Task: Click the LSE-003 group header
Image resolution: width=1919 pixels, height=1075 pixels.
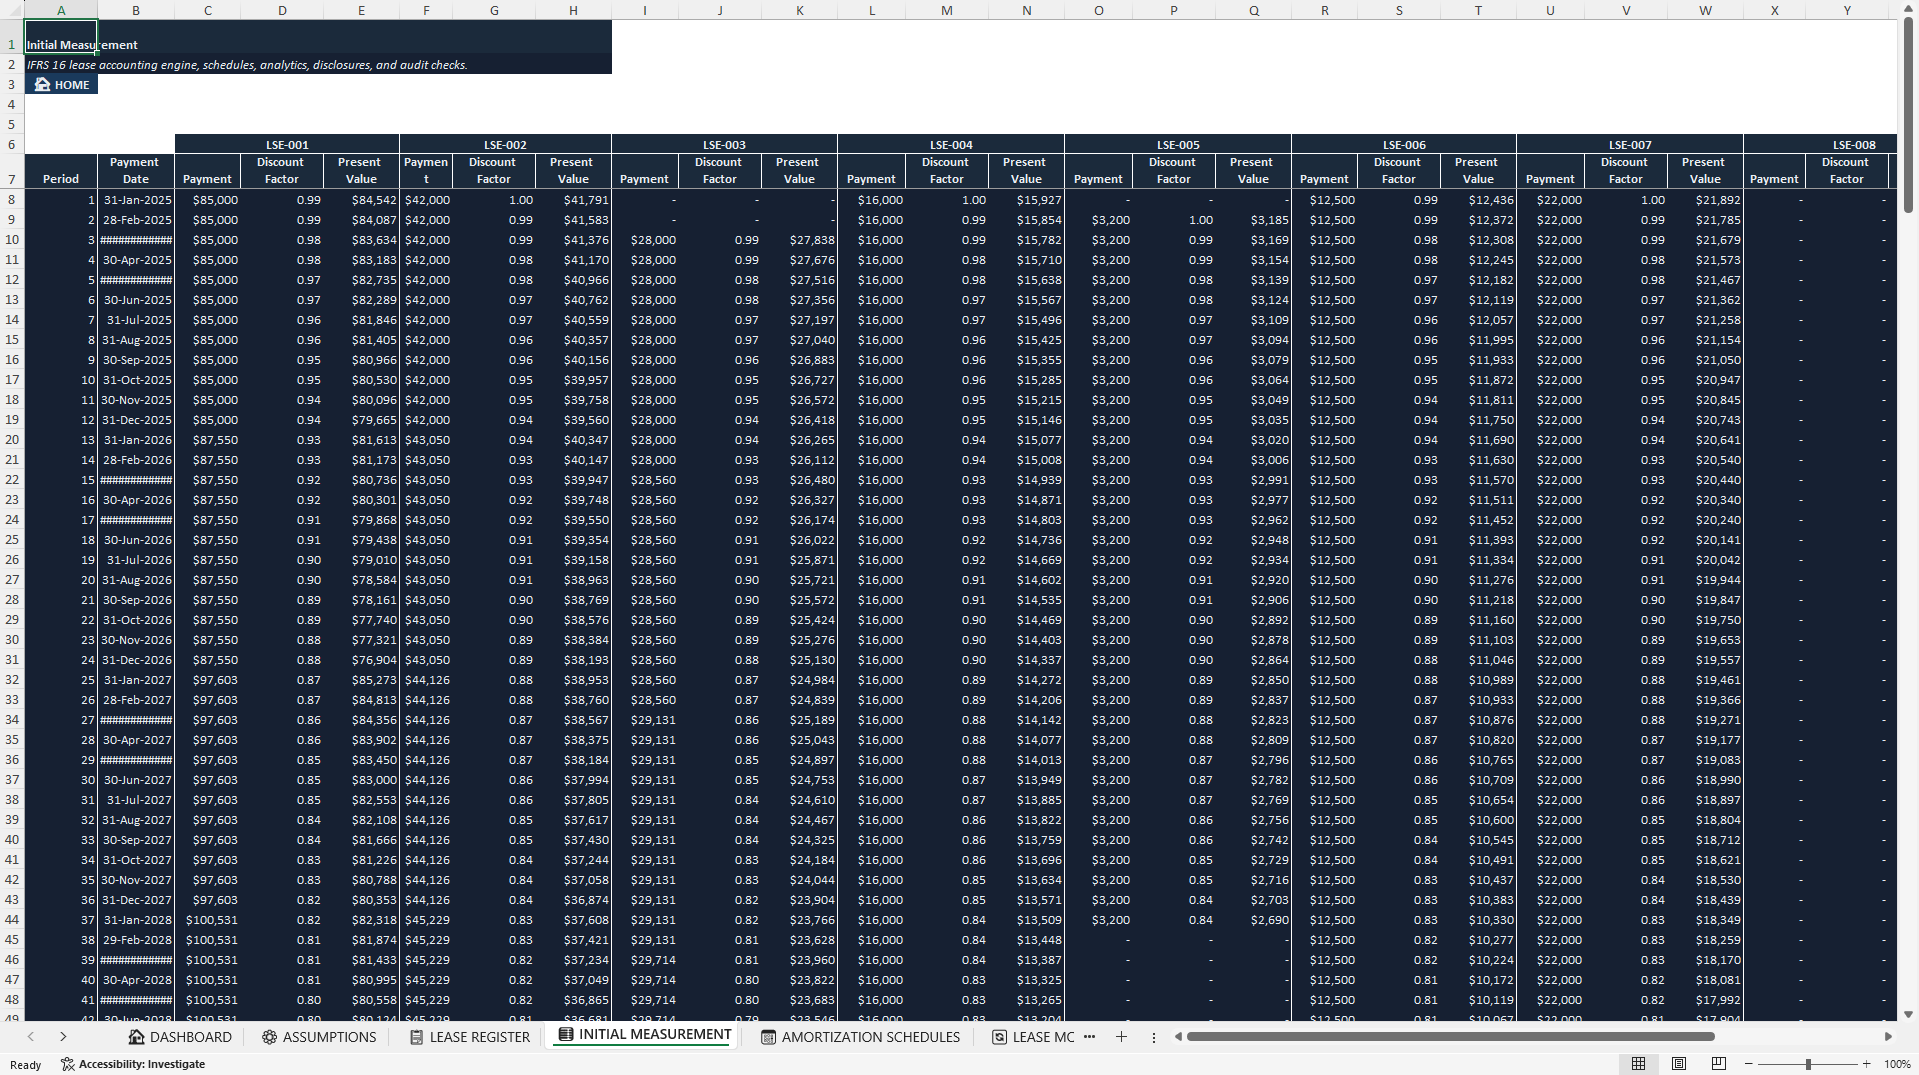Action: pyautogui.click(x=724, y=145)
